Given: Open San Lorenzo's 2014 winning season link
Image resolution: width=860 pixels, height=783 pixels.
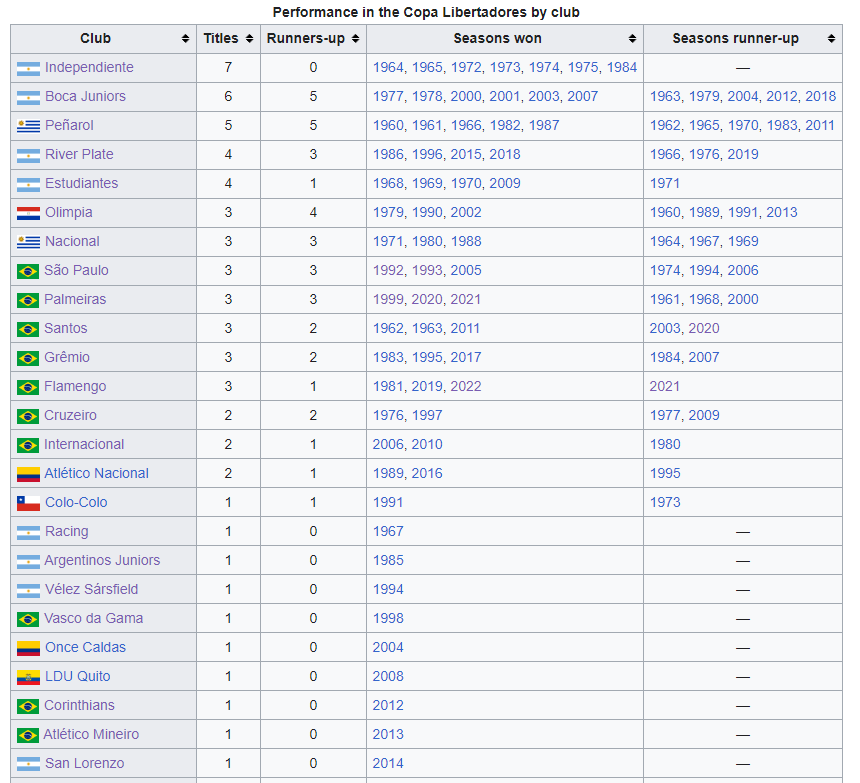Looking at the screenshot, I should (388, 763).
